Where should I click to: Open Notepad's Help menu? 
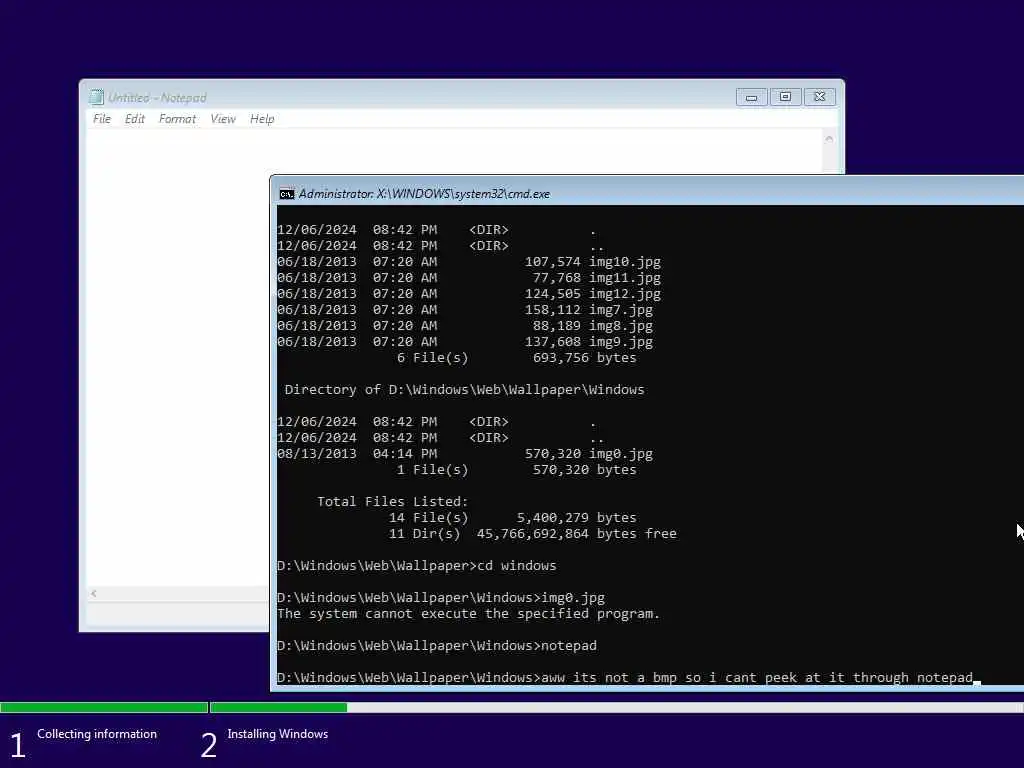tap(262, 119)
